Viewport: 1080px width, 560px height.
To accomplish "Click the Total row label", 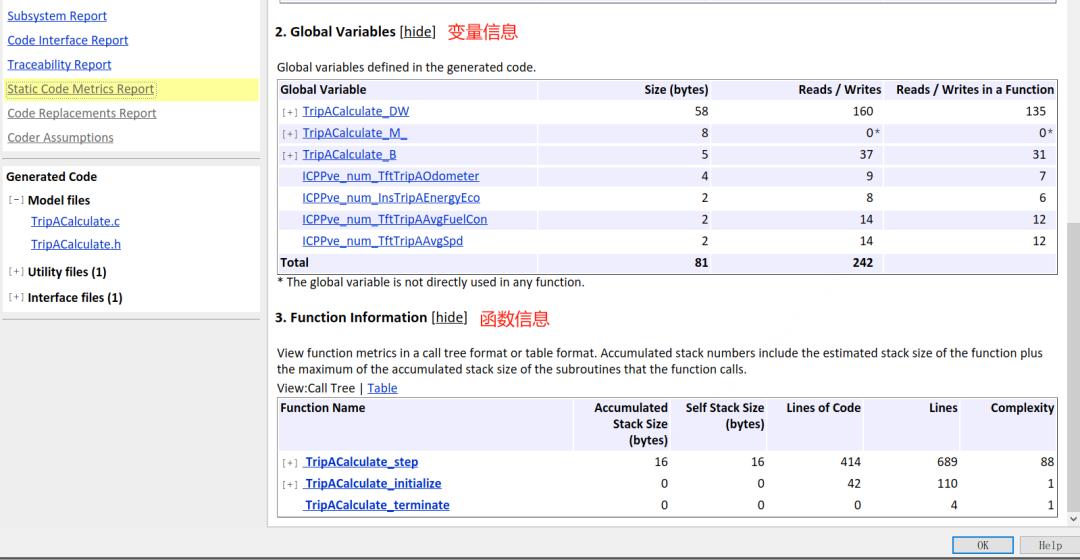I will [x=294, y=262].
